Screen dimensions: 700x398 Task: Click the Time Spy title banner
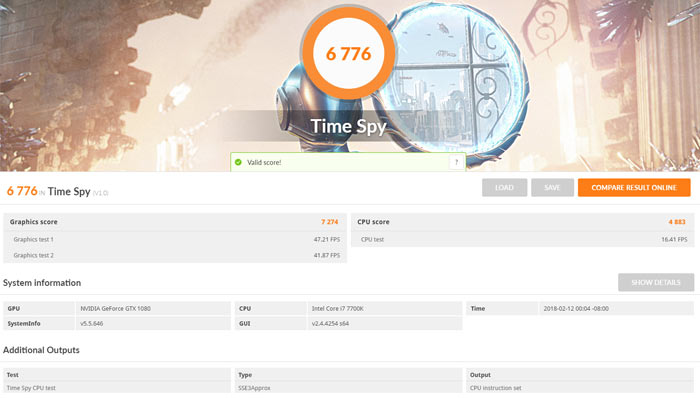(348, 126)
